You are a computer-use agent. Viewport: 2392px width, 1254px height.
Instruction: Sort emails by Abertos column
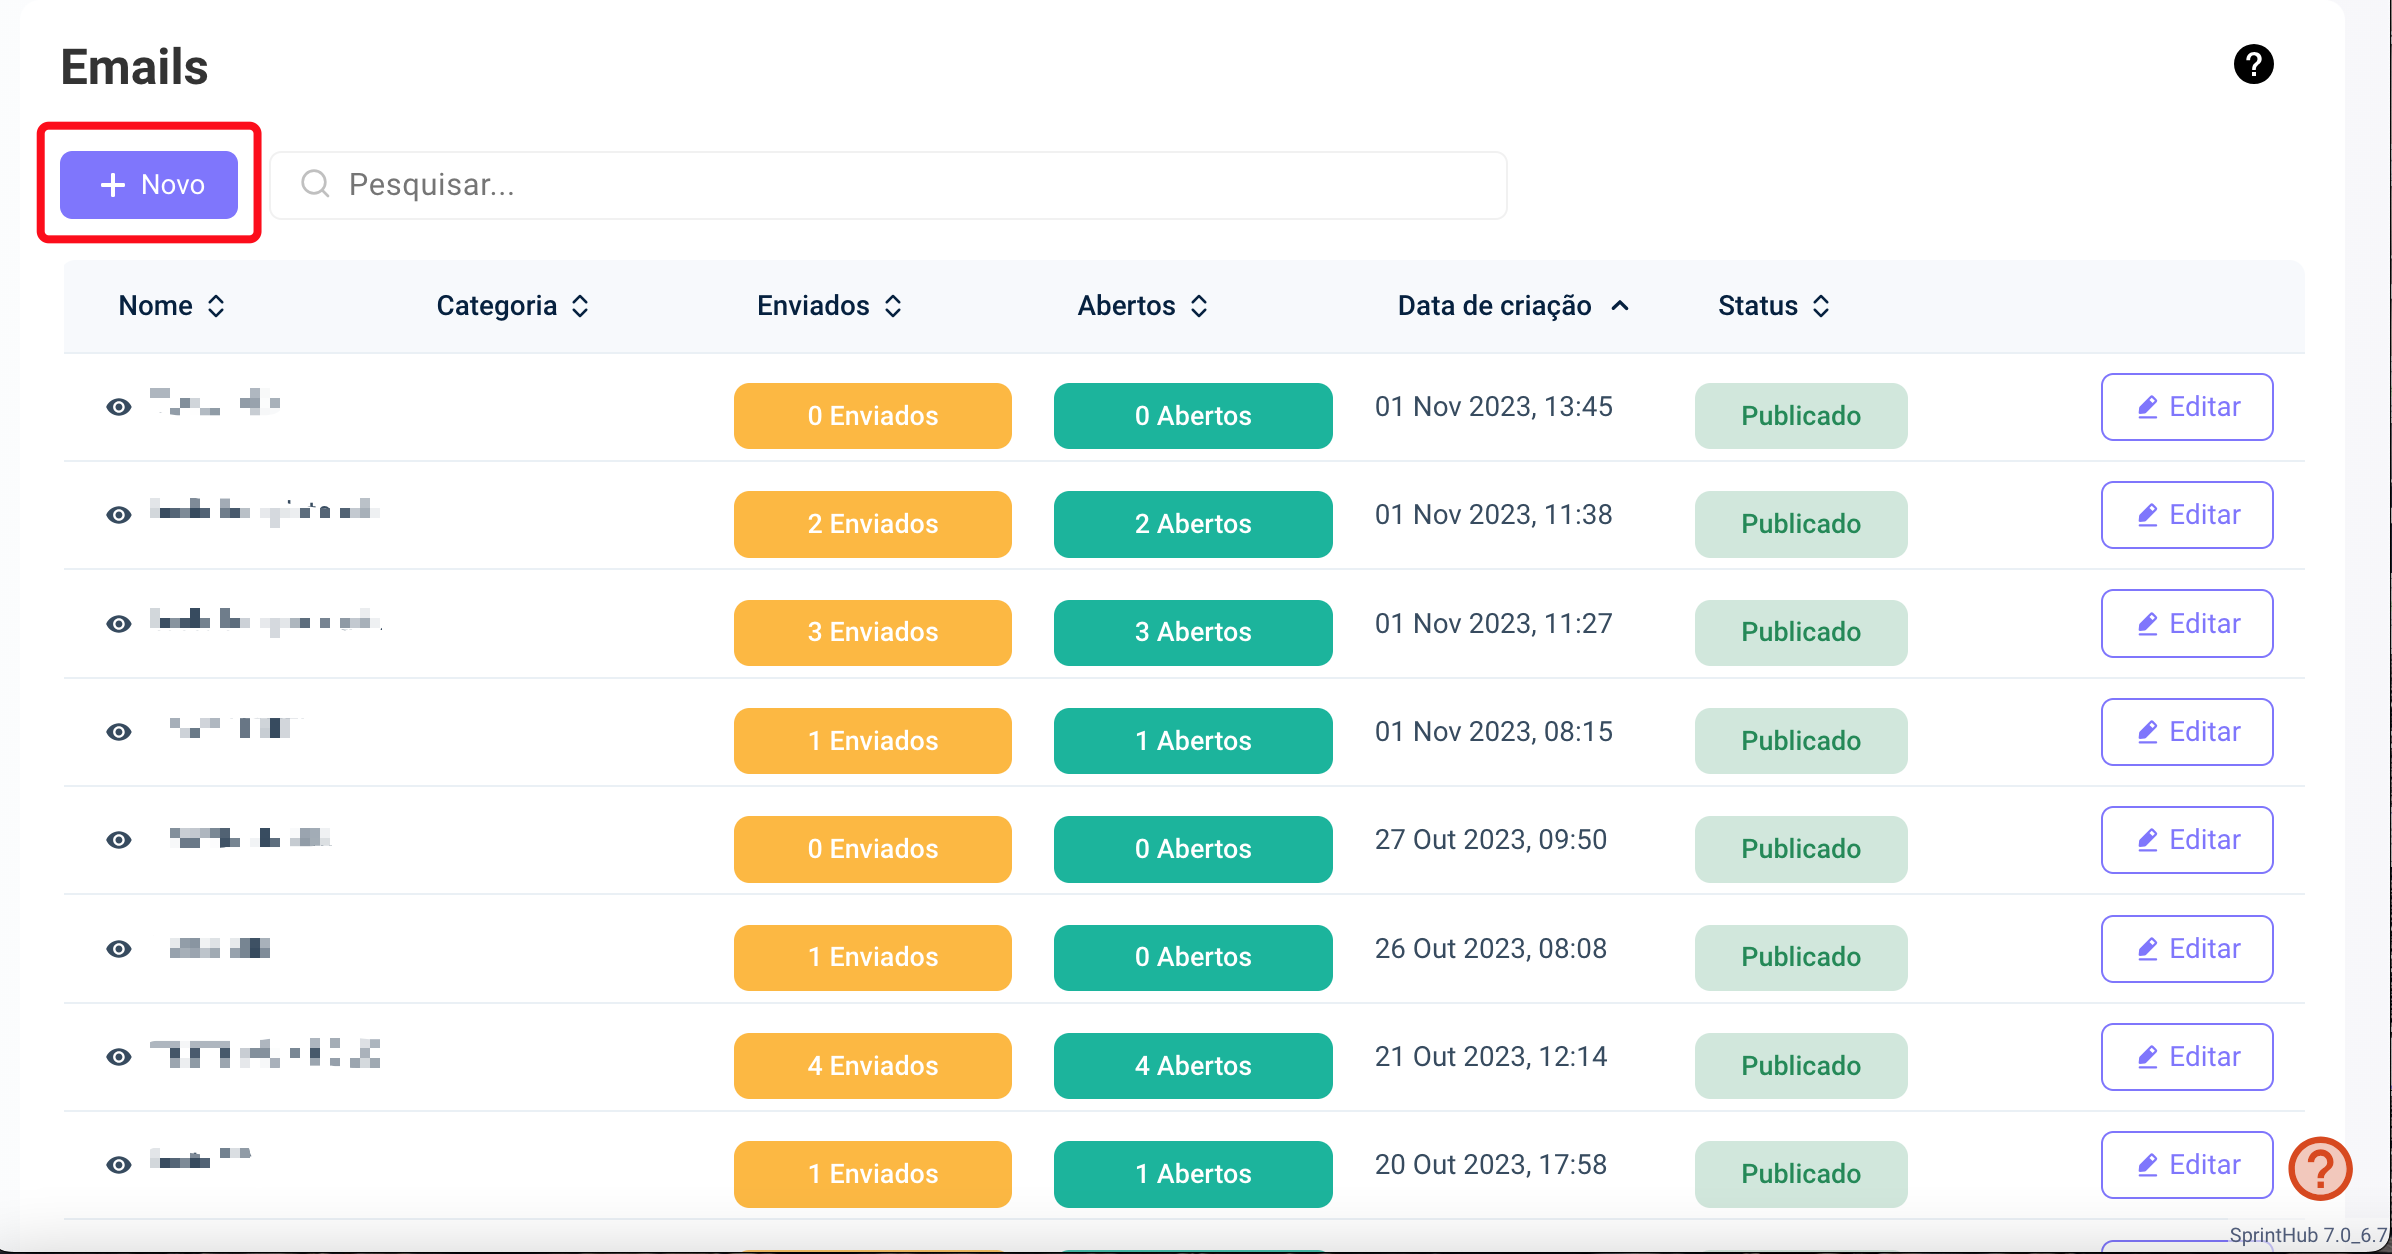[x=1142, y=306]
